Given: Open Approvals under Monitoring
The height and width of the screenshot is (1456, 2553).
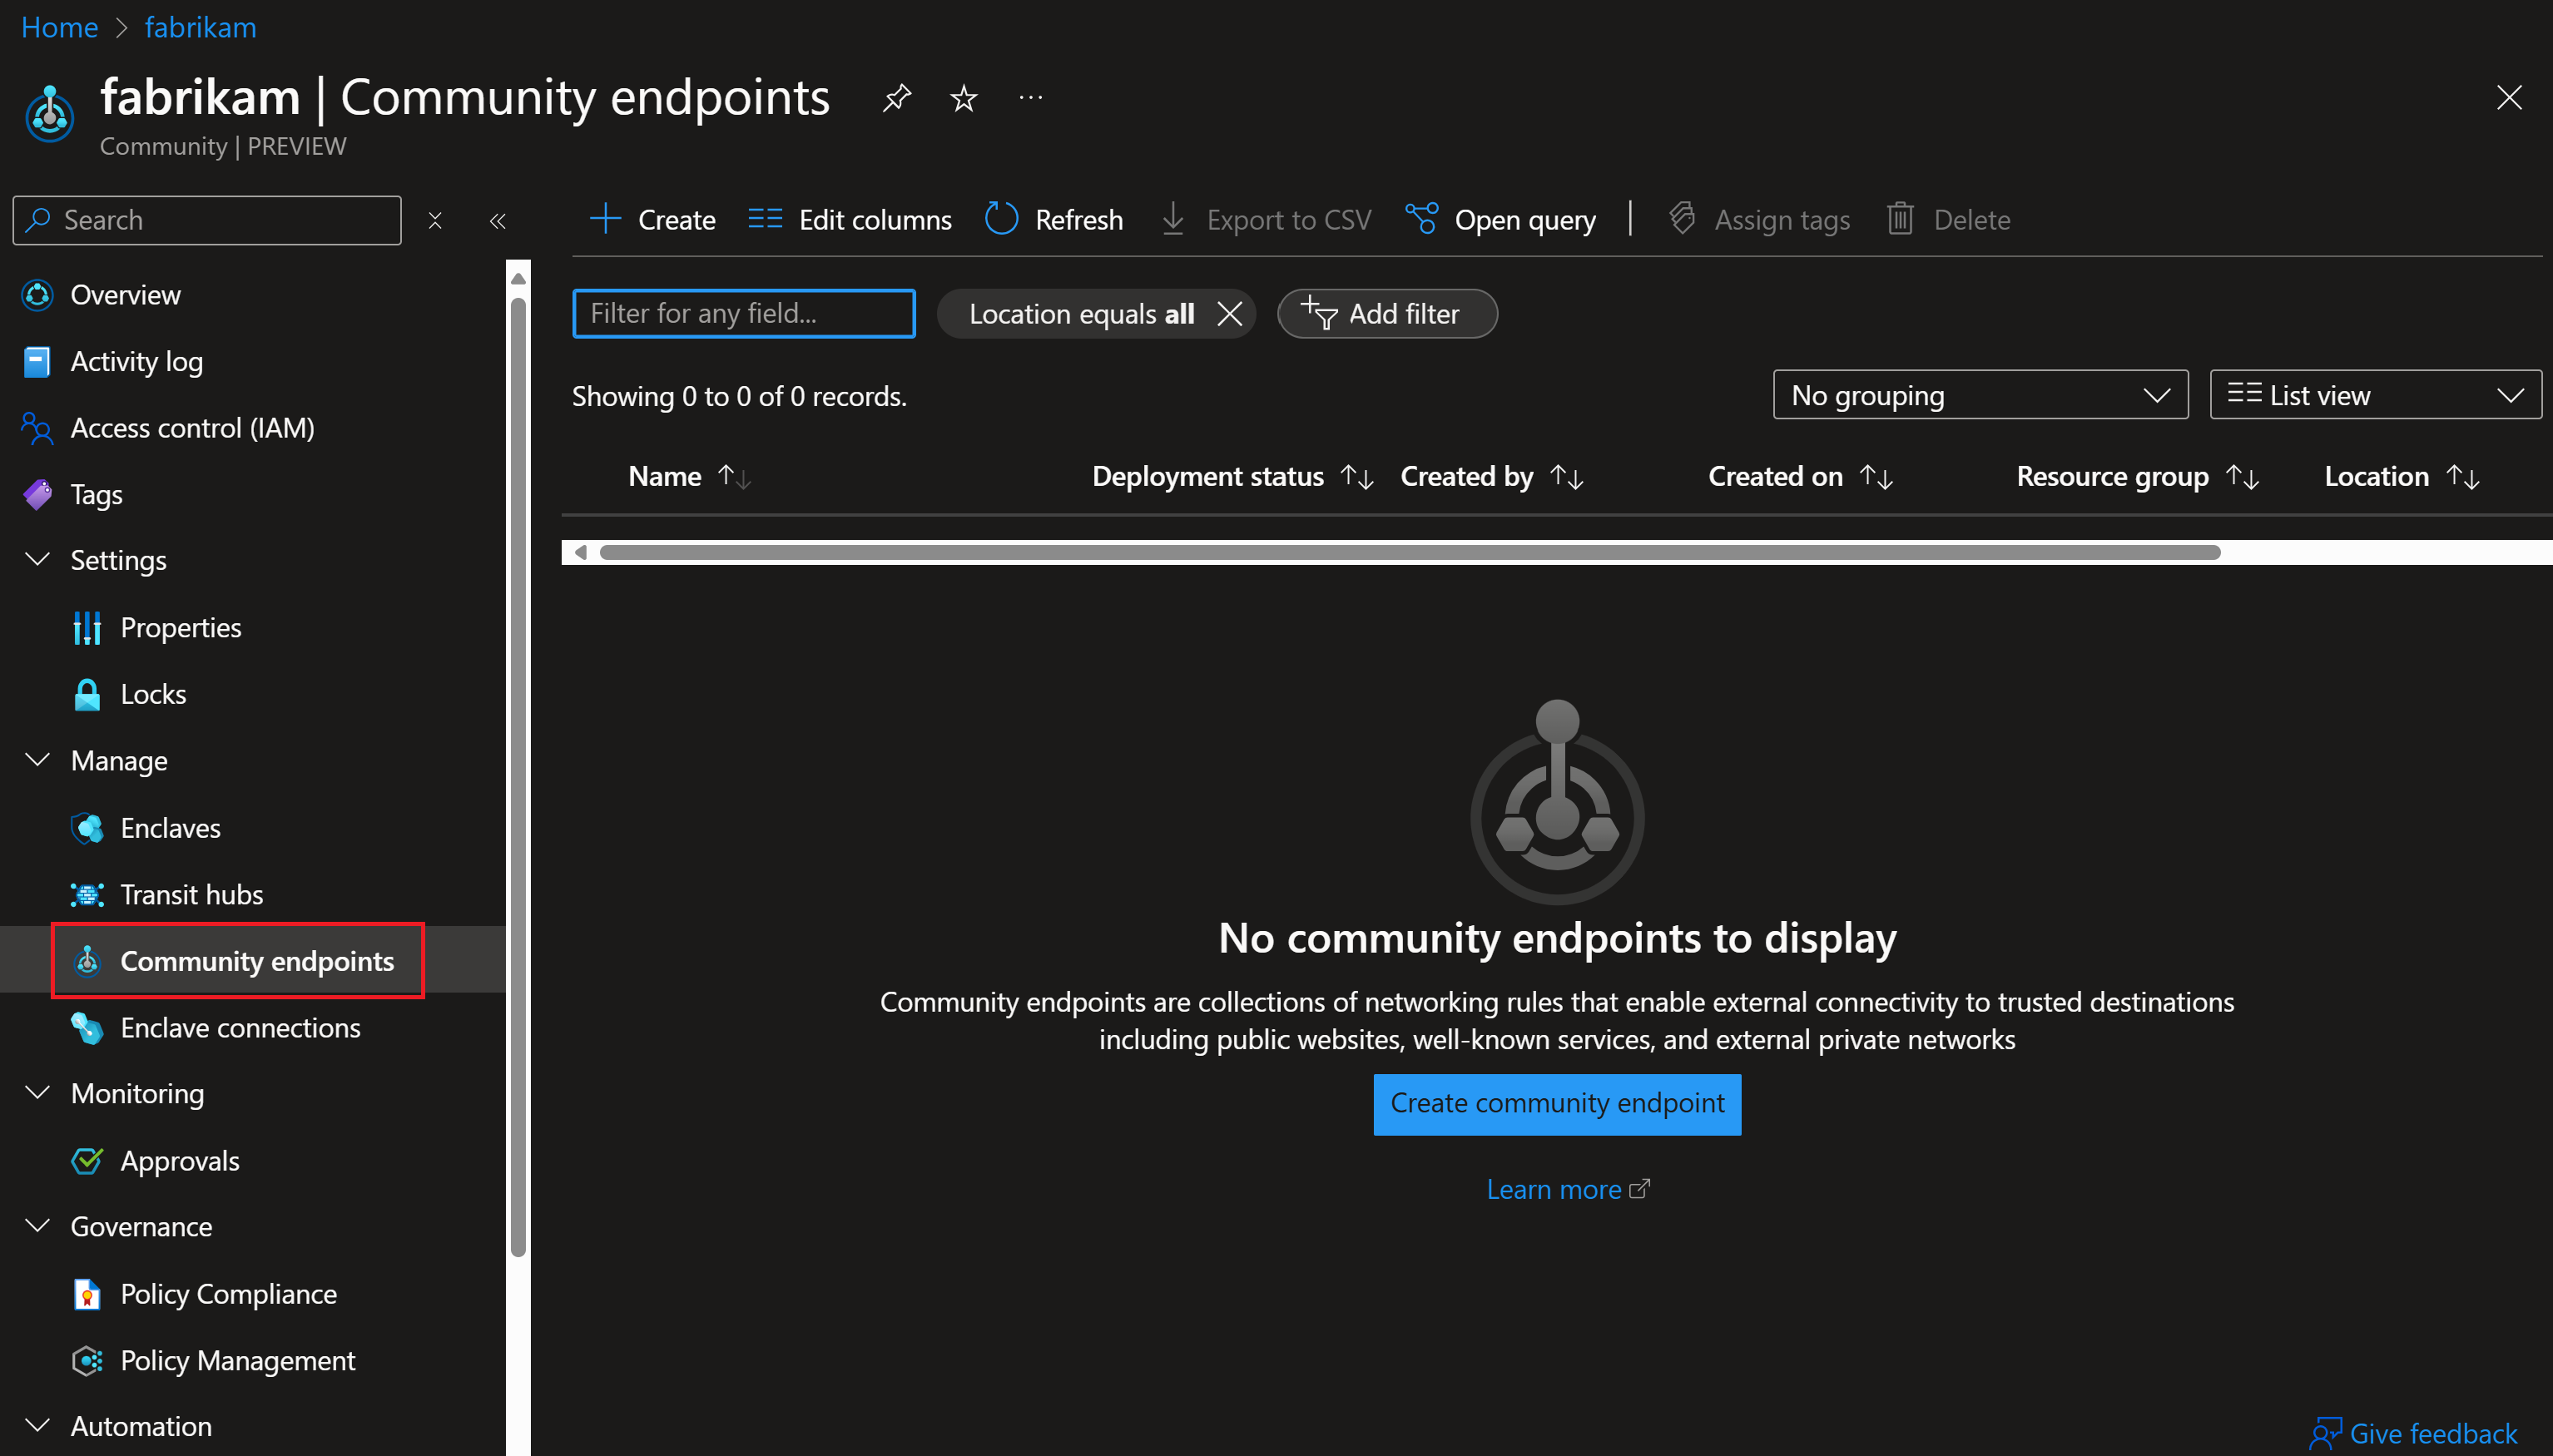Looking at the screenshot, I should (x=180, y=1161).
